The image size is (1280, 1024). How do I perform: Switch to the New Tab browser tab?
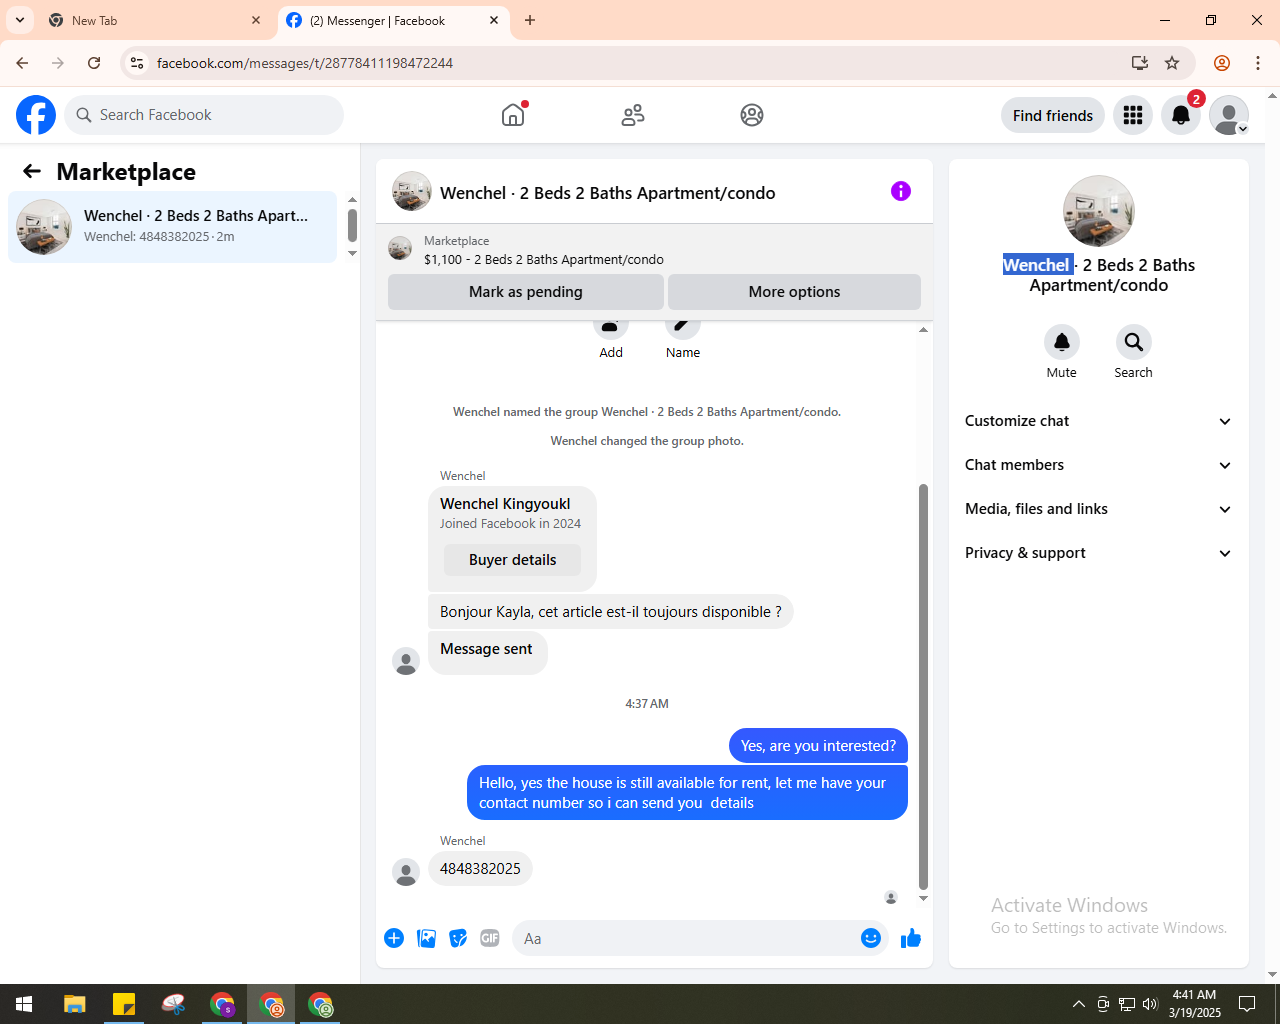[x=154, y=20]
